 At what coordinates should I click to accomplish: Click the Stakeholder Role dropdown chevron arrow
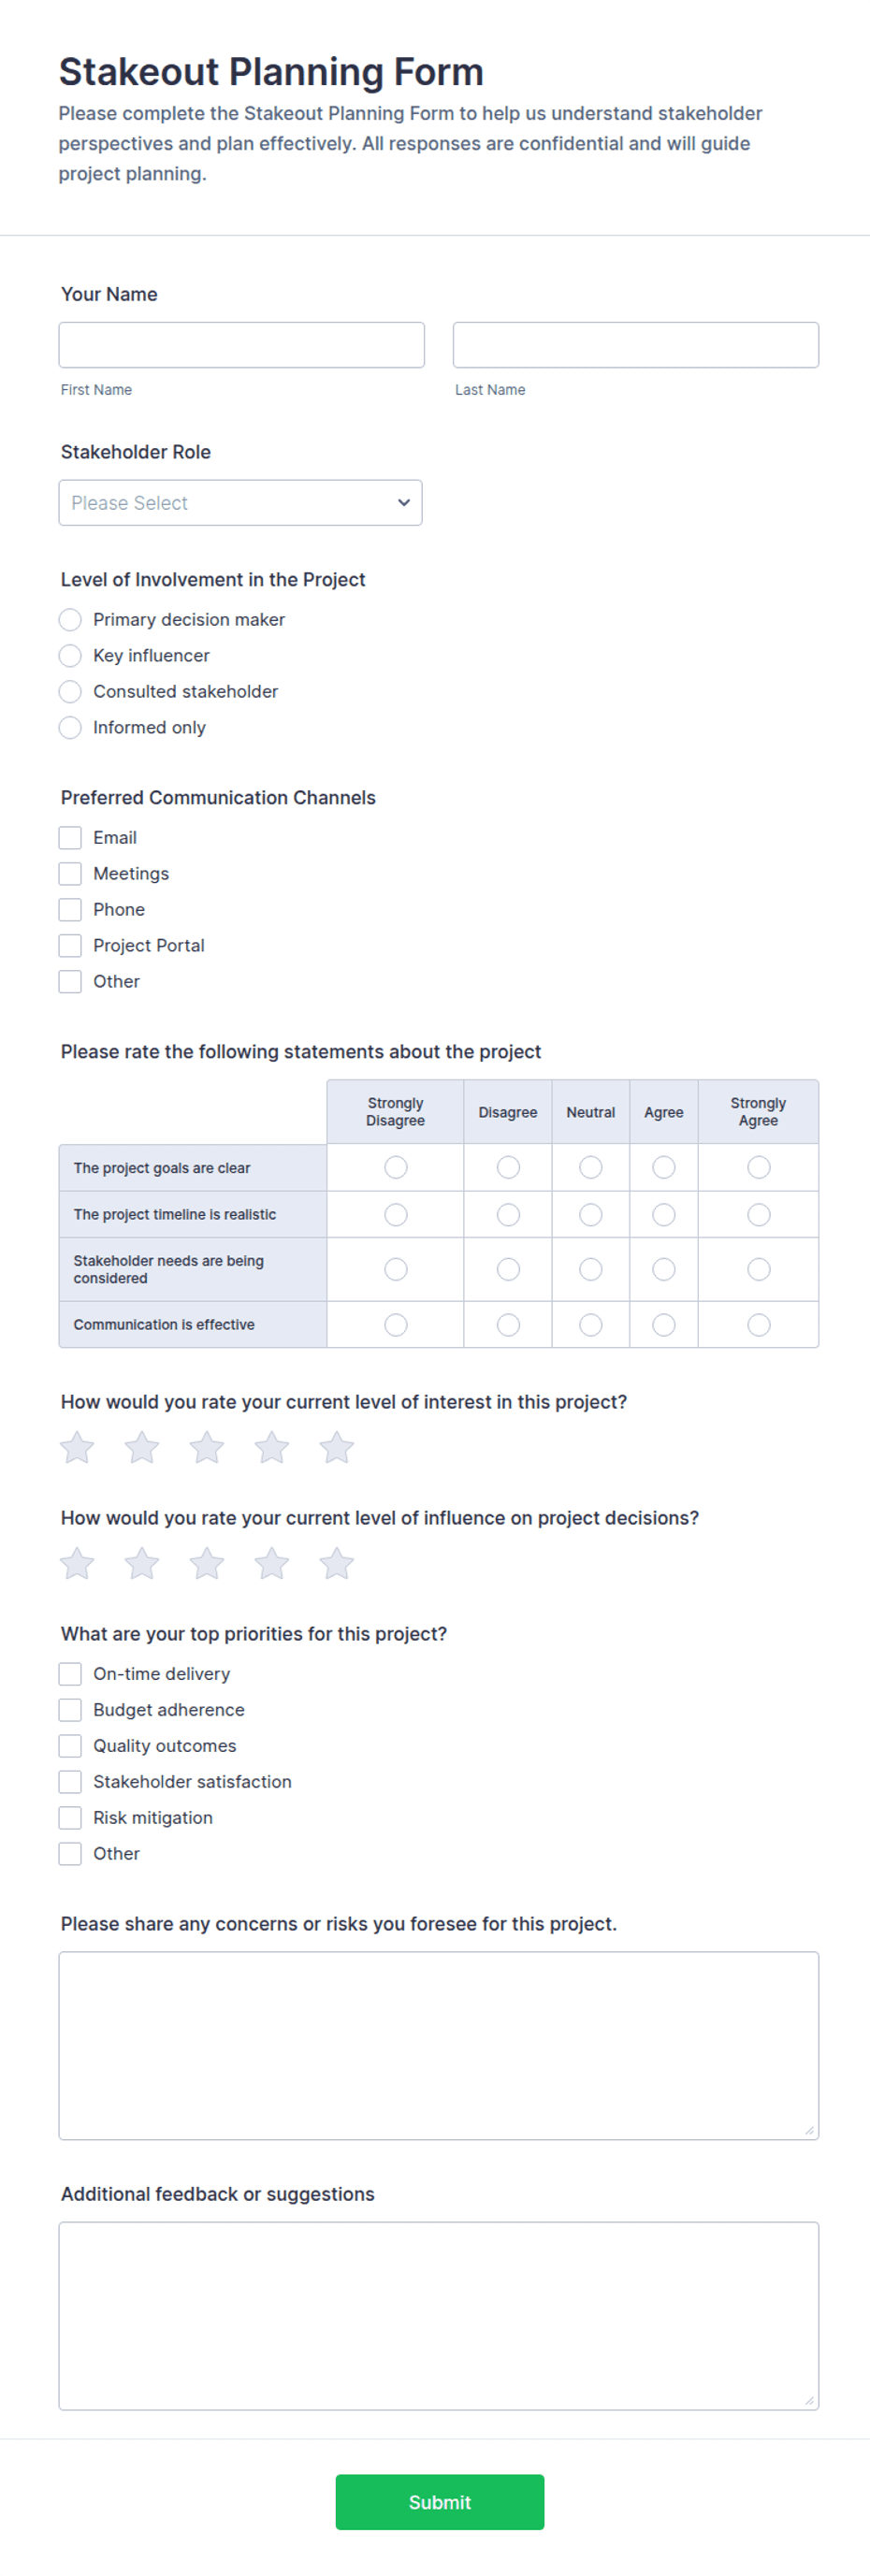(403, 503)
